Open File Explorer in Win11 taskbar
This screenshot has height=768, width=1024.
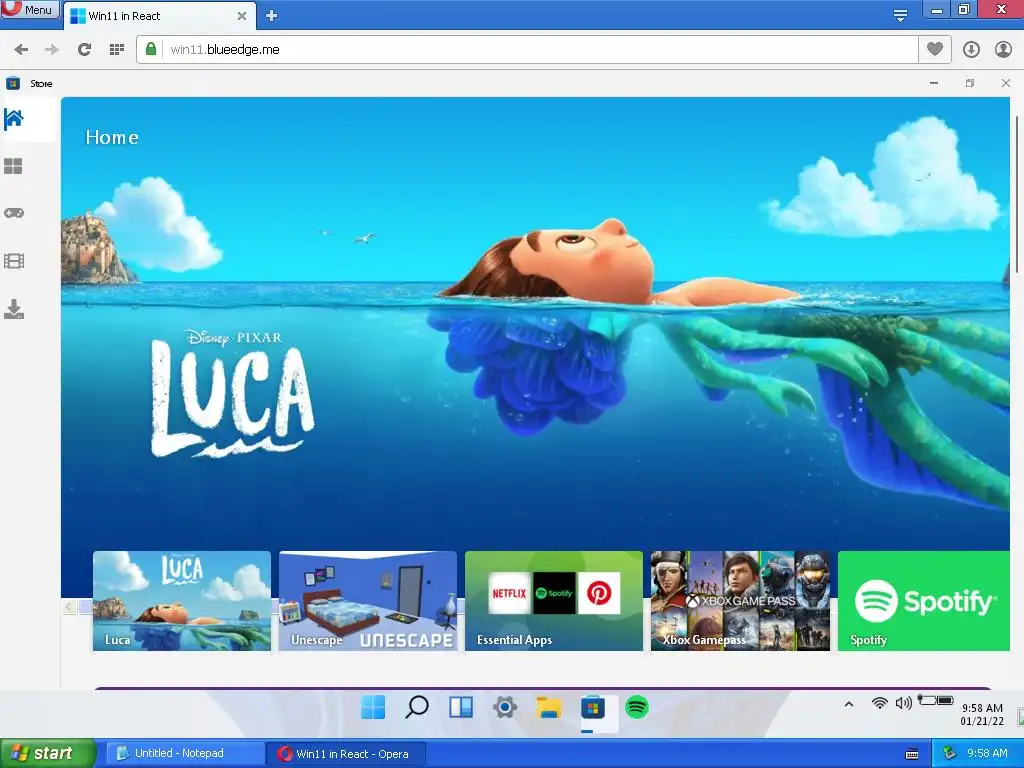549,707
